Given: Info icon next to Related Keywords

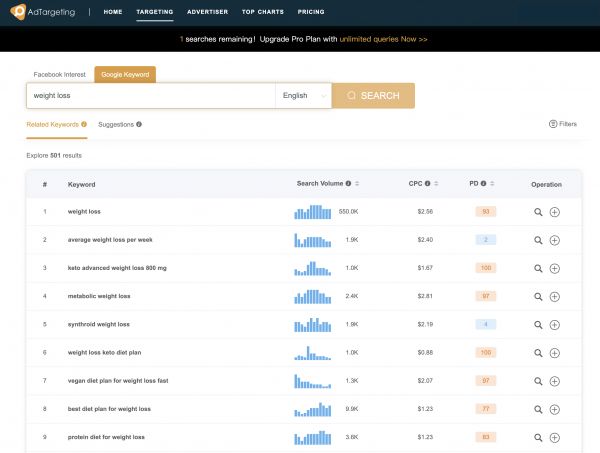Looking at the screenshot, I should point(84,124).
